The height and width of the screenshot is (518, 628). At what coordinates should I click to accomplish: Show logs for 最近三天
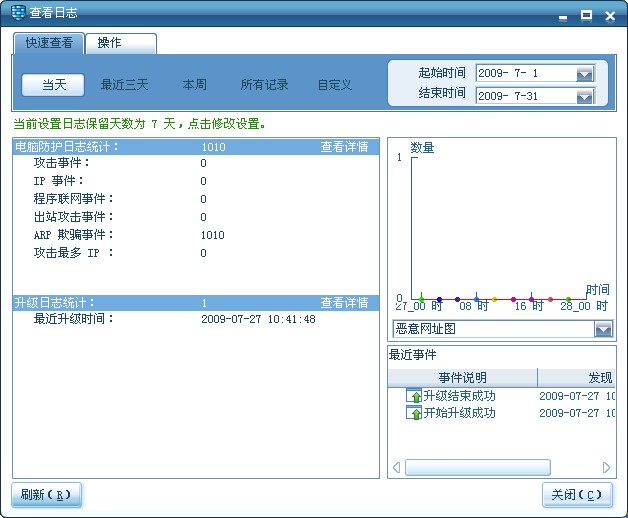[x=124, y=85]
